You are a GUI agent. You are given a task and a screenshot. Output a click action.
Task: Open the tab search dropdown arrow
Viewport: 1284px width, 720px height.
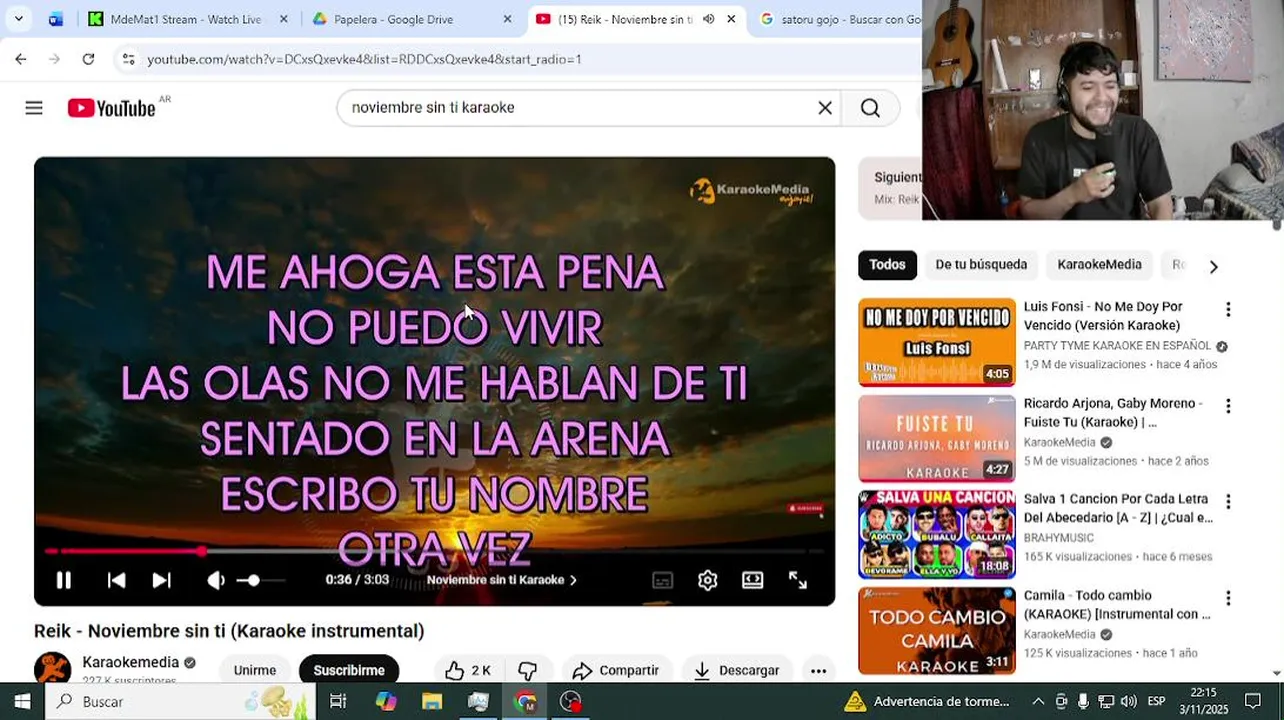click(18, 19)
